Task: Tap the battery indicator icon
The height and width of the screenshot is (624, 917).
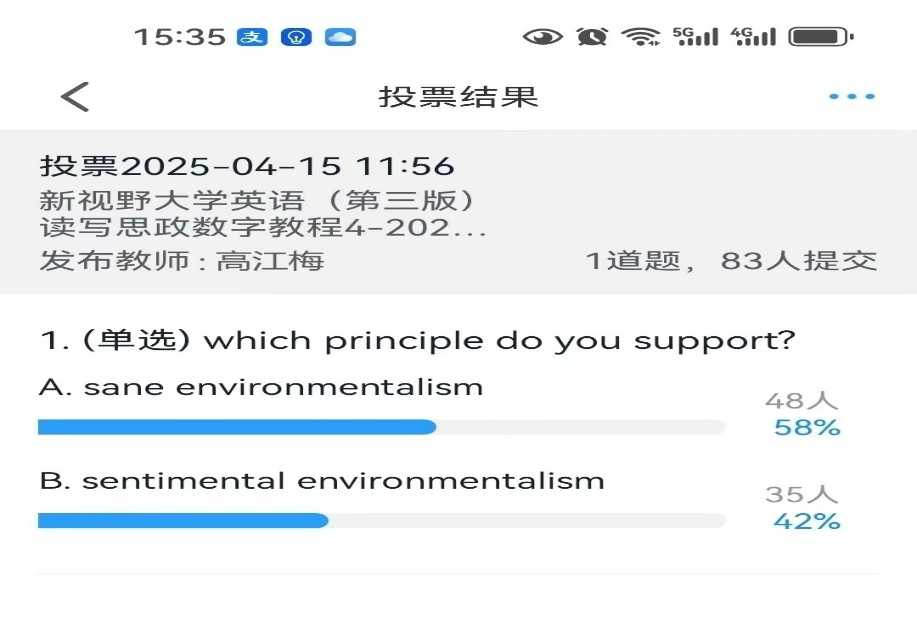Action: 820,37
